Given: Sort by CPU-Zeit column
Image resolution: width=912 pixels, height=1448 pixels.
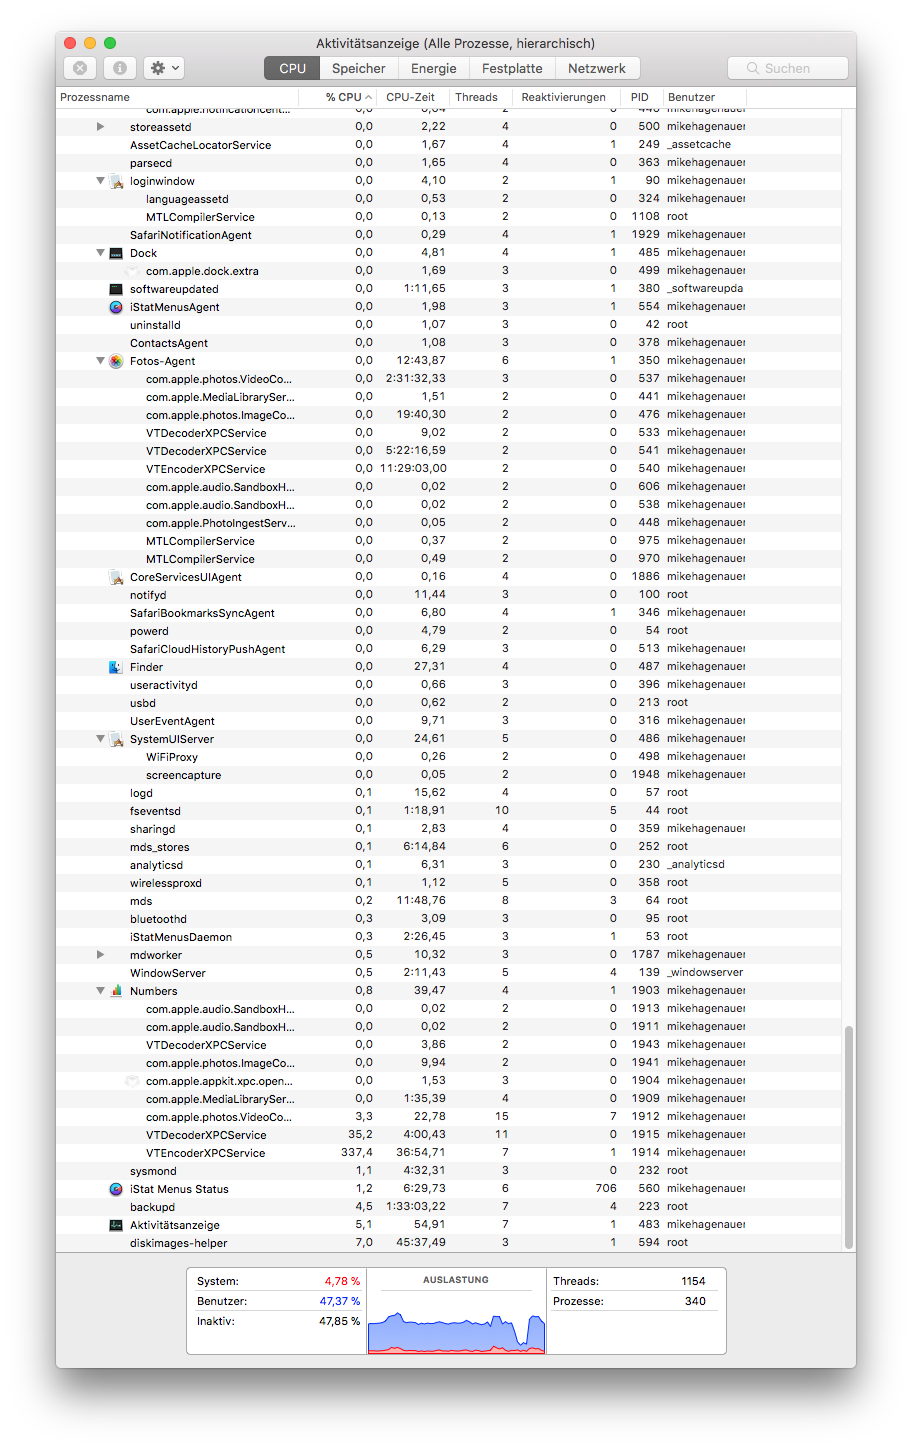Looking at the screenshot, I should (x=412, y=97).
